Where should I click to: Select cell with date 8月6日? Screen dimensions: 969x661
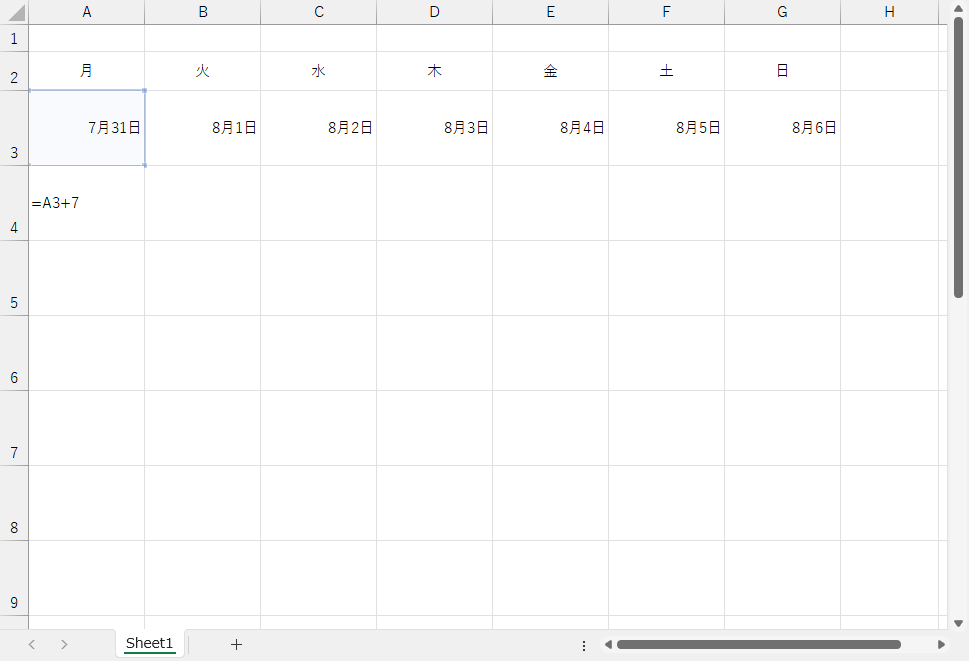coord(782,128)
